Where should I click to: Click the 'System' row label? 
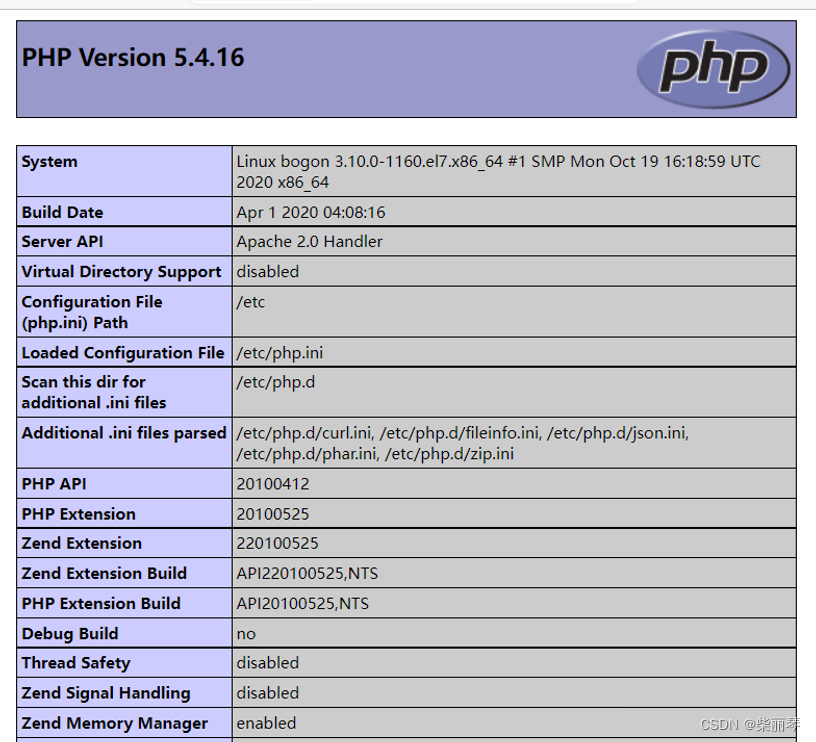pos(49,161)
